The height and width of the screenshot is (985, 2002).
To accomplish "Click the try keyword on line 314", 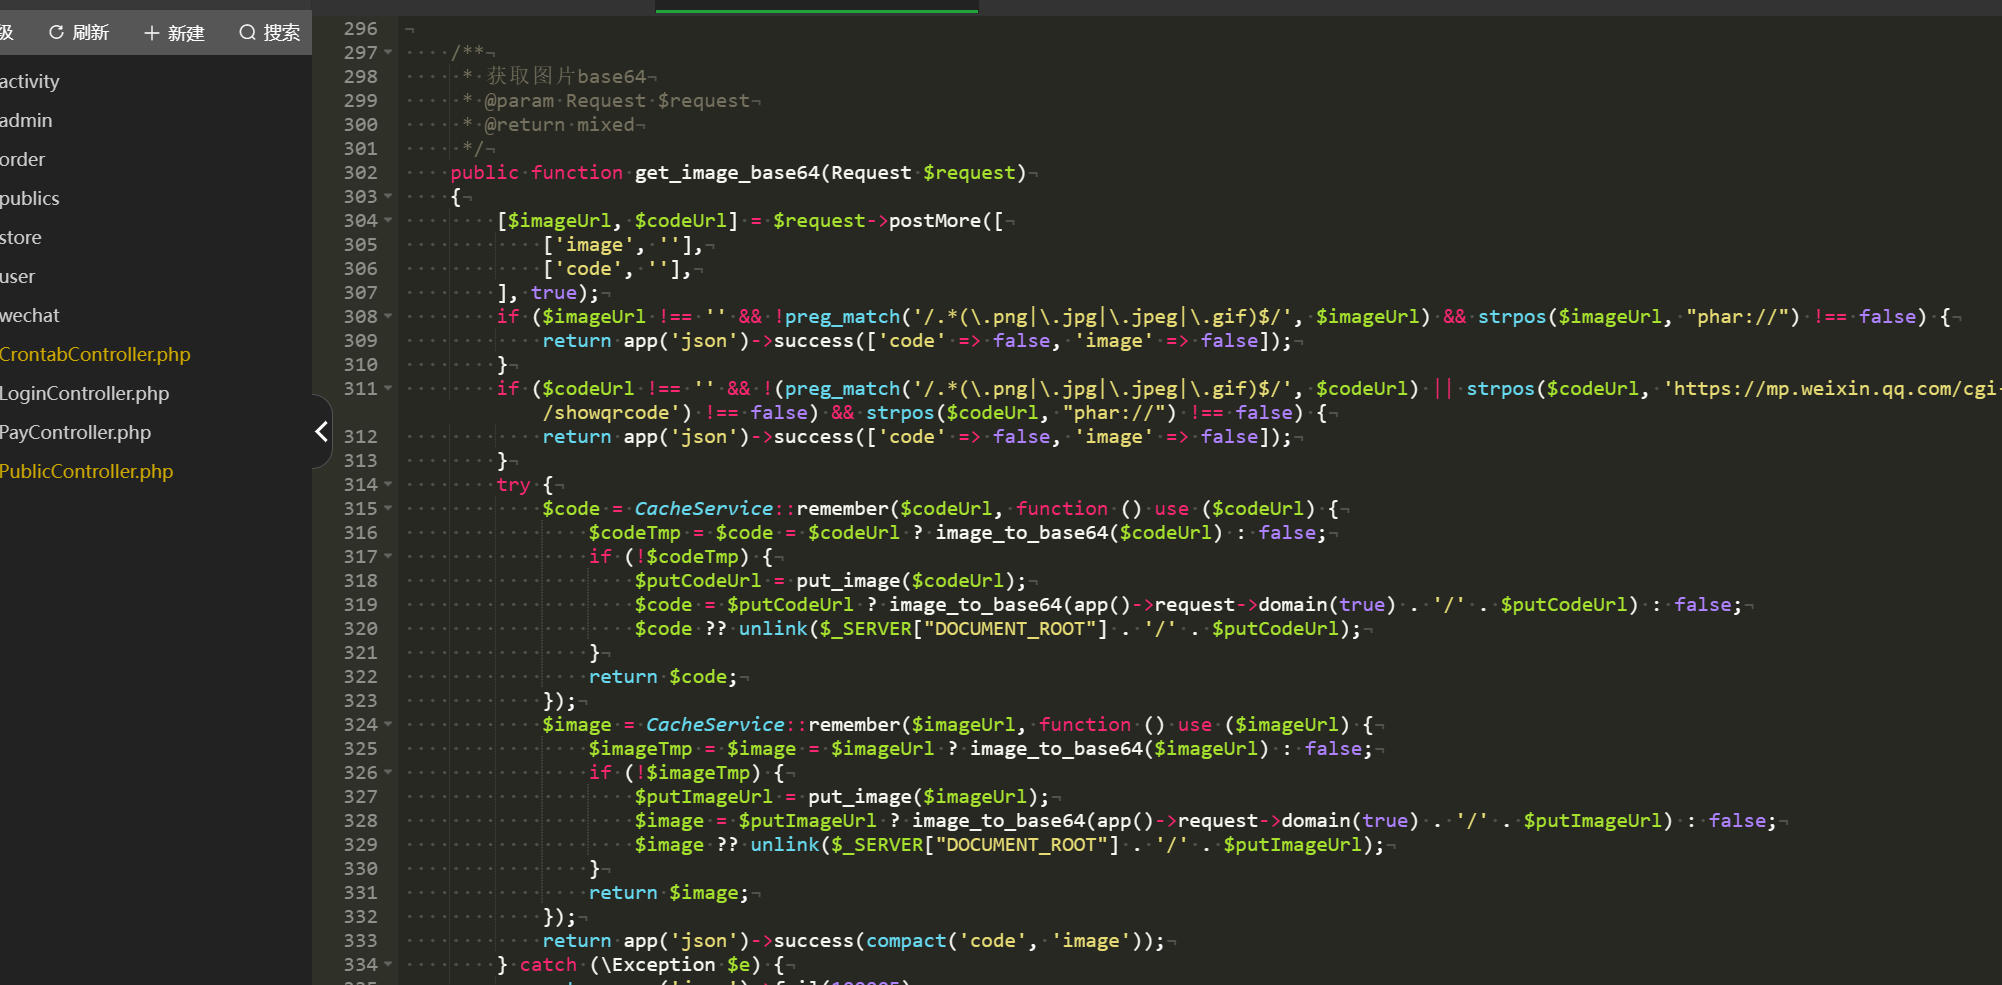I will tap(513, 484).
